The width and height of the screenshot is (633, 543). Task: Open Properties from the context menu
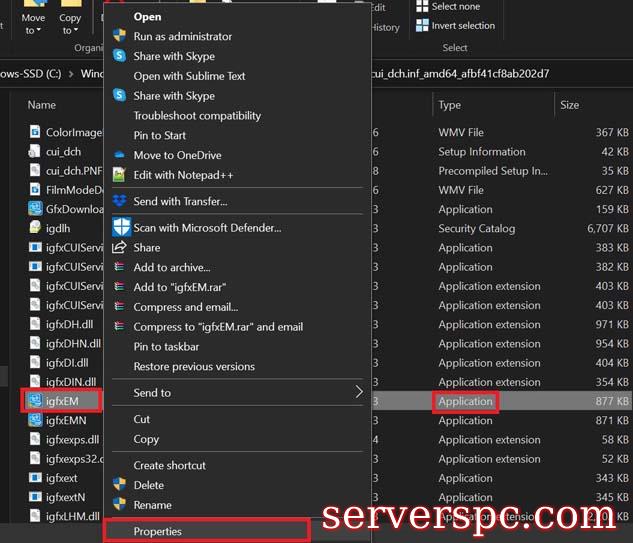[x=158, y=532]
